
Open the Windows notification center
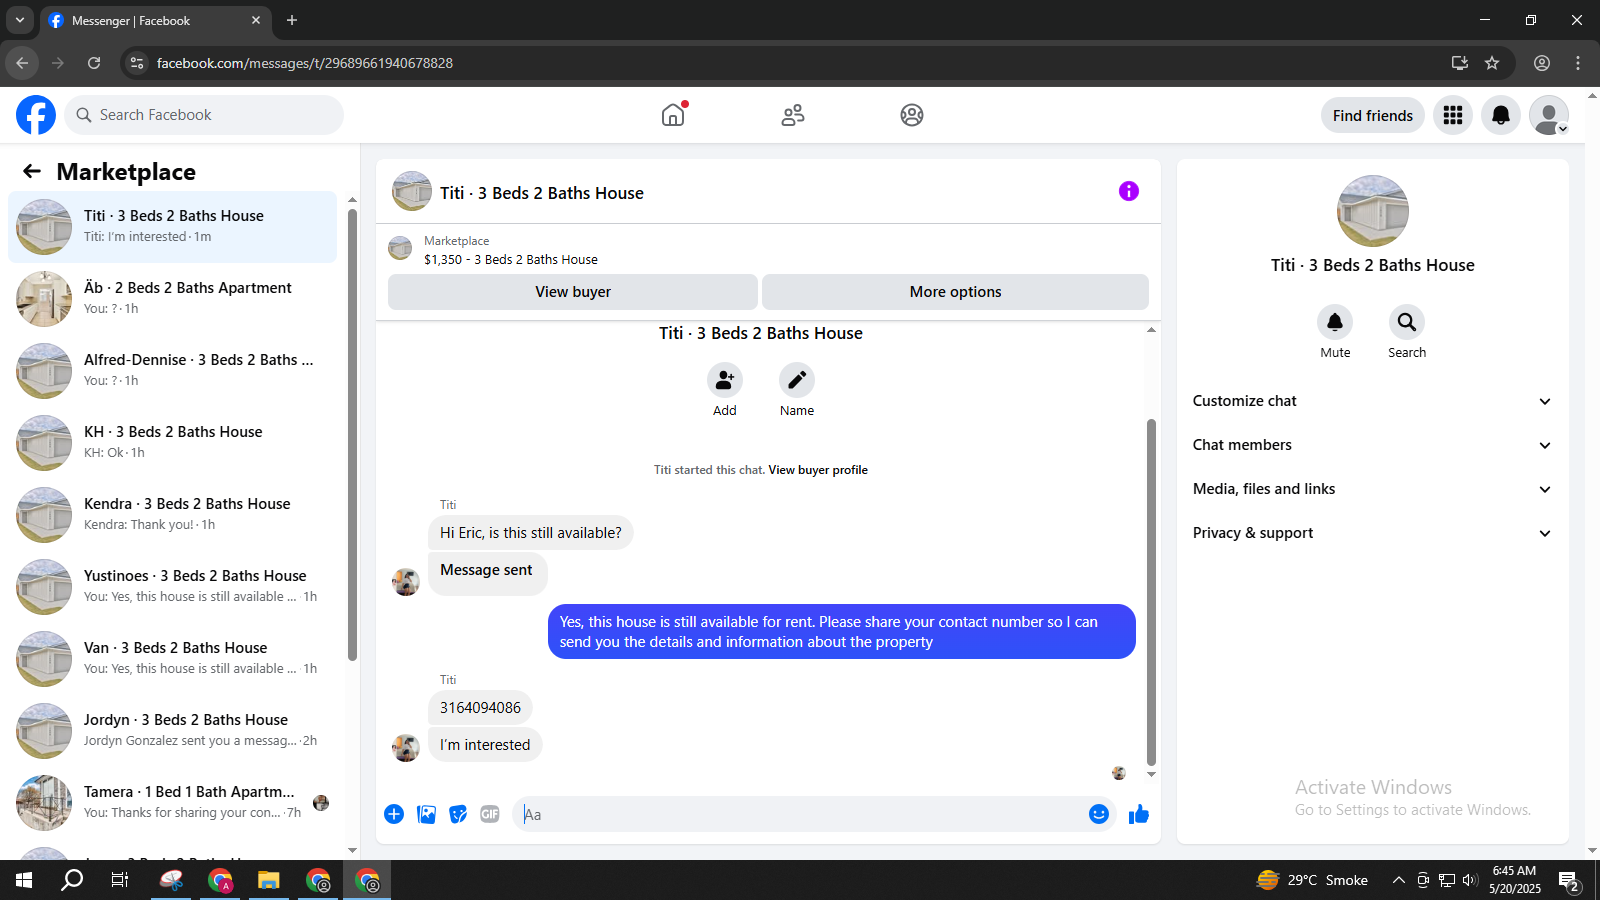tap(1569, 881)
